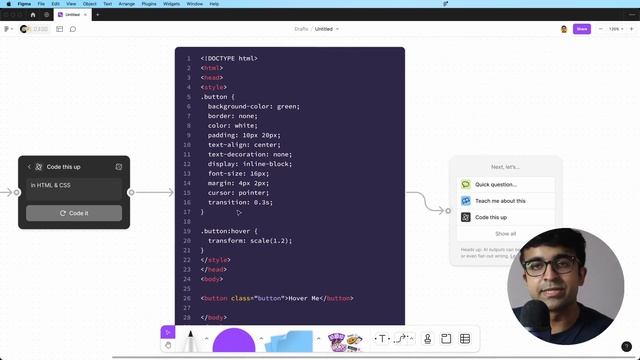Select the Text tool

pos(382,339)
